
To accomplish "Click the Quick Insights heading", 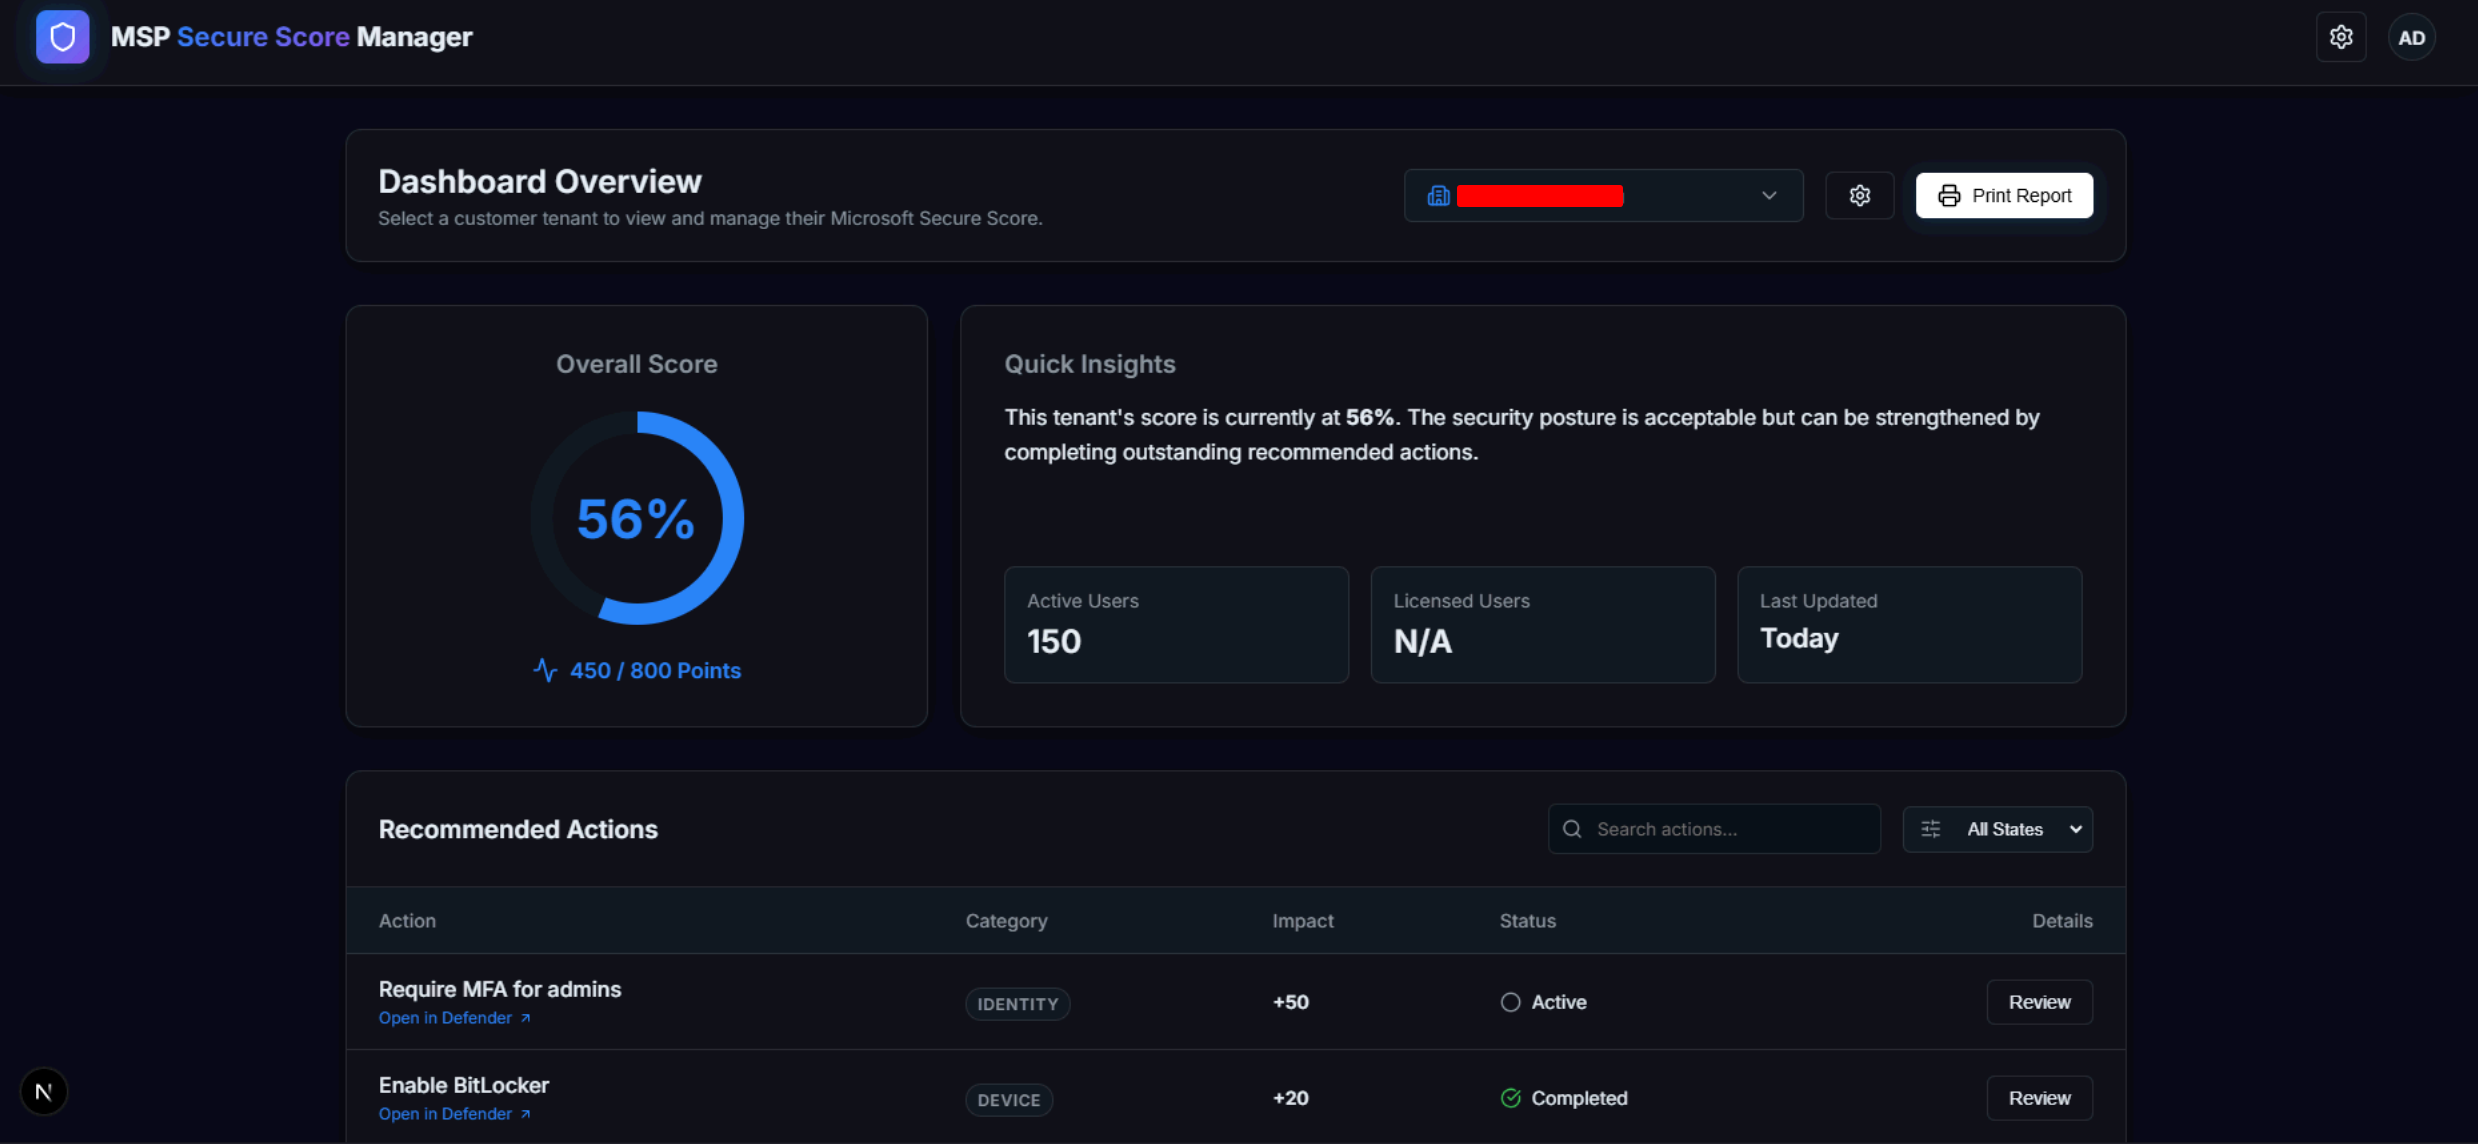I will click(1090, 364).
